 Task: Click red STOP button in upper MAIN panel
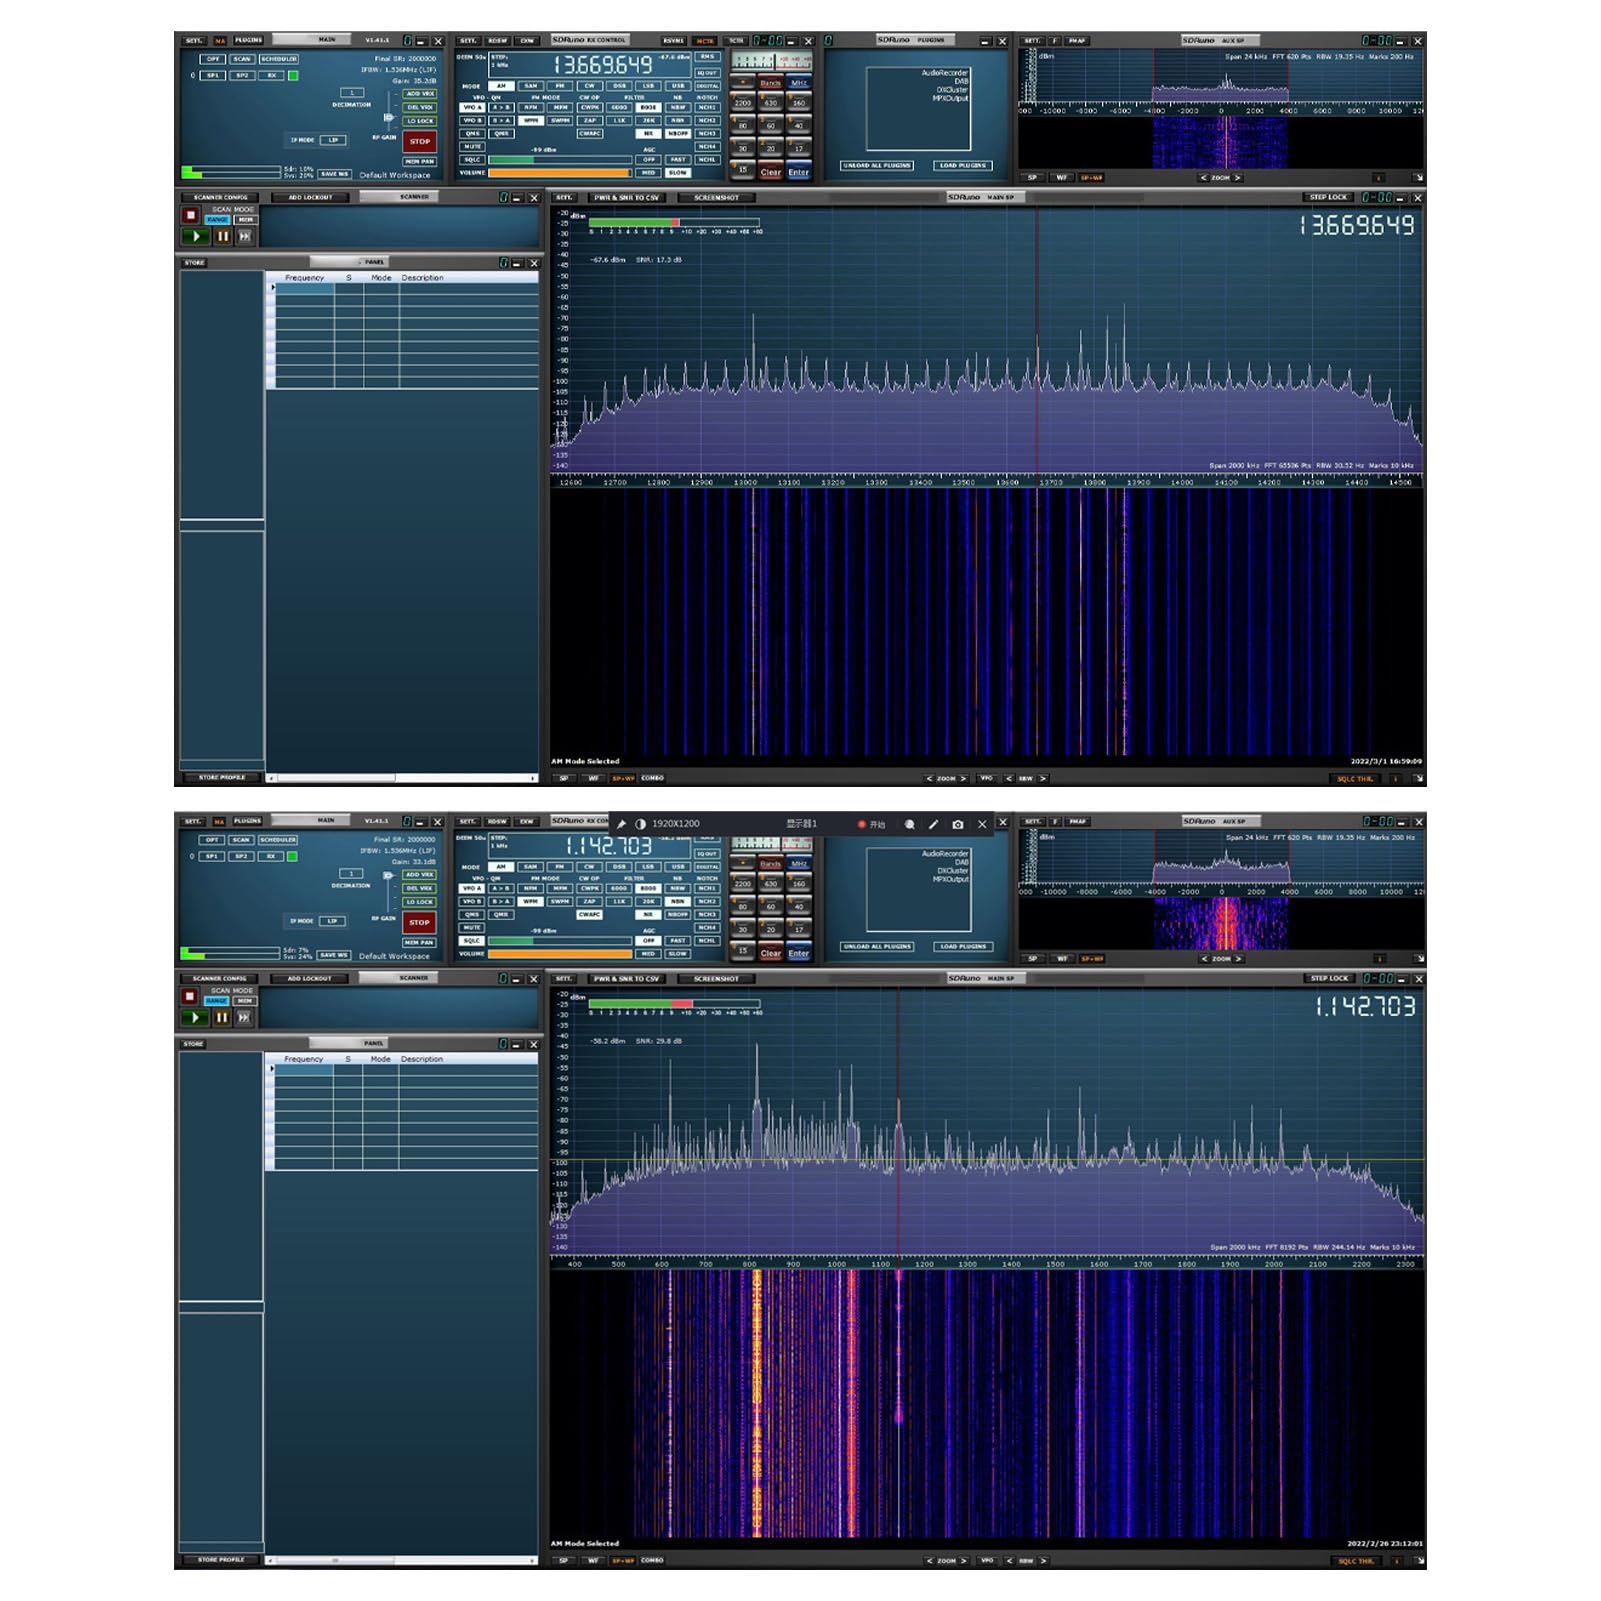[x=420, y=142]
